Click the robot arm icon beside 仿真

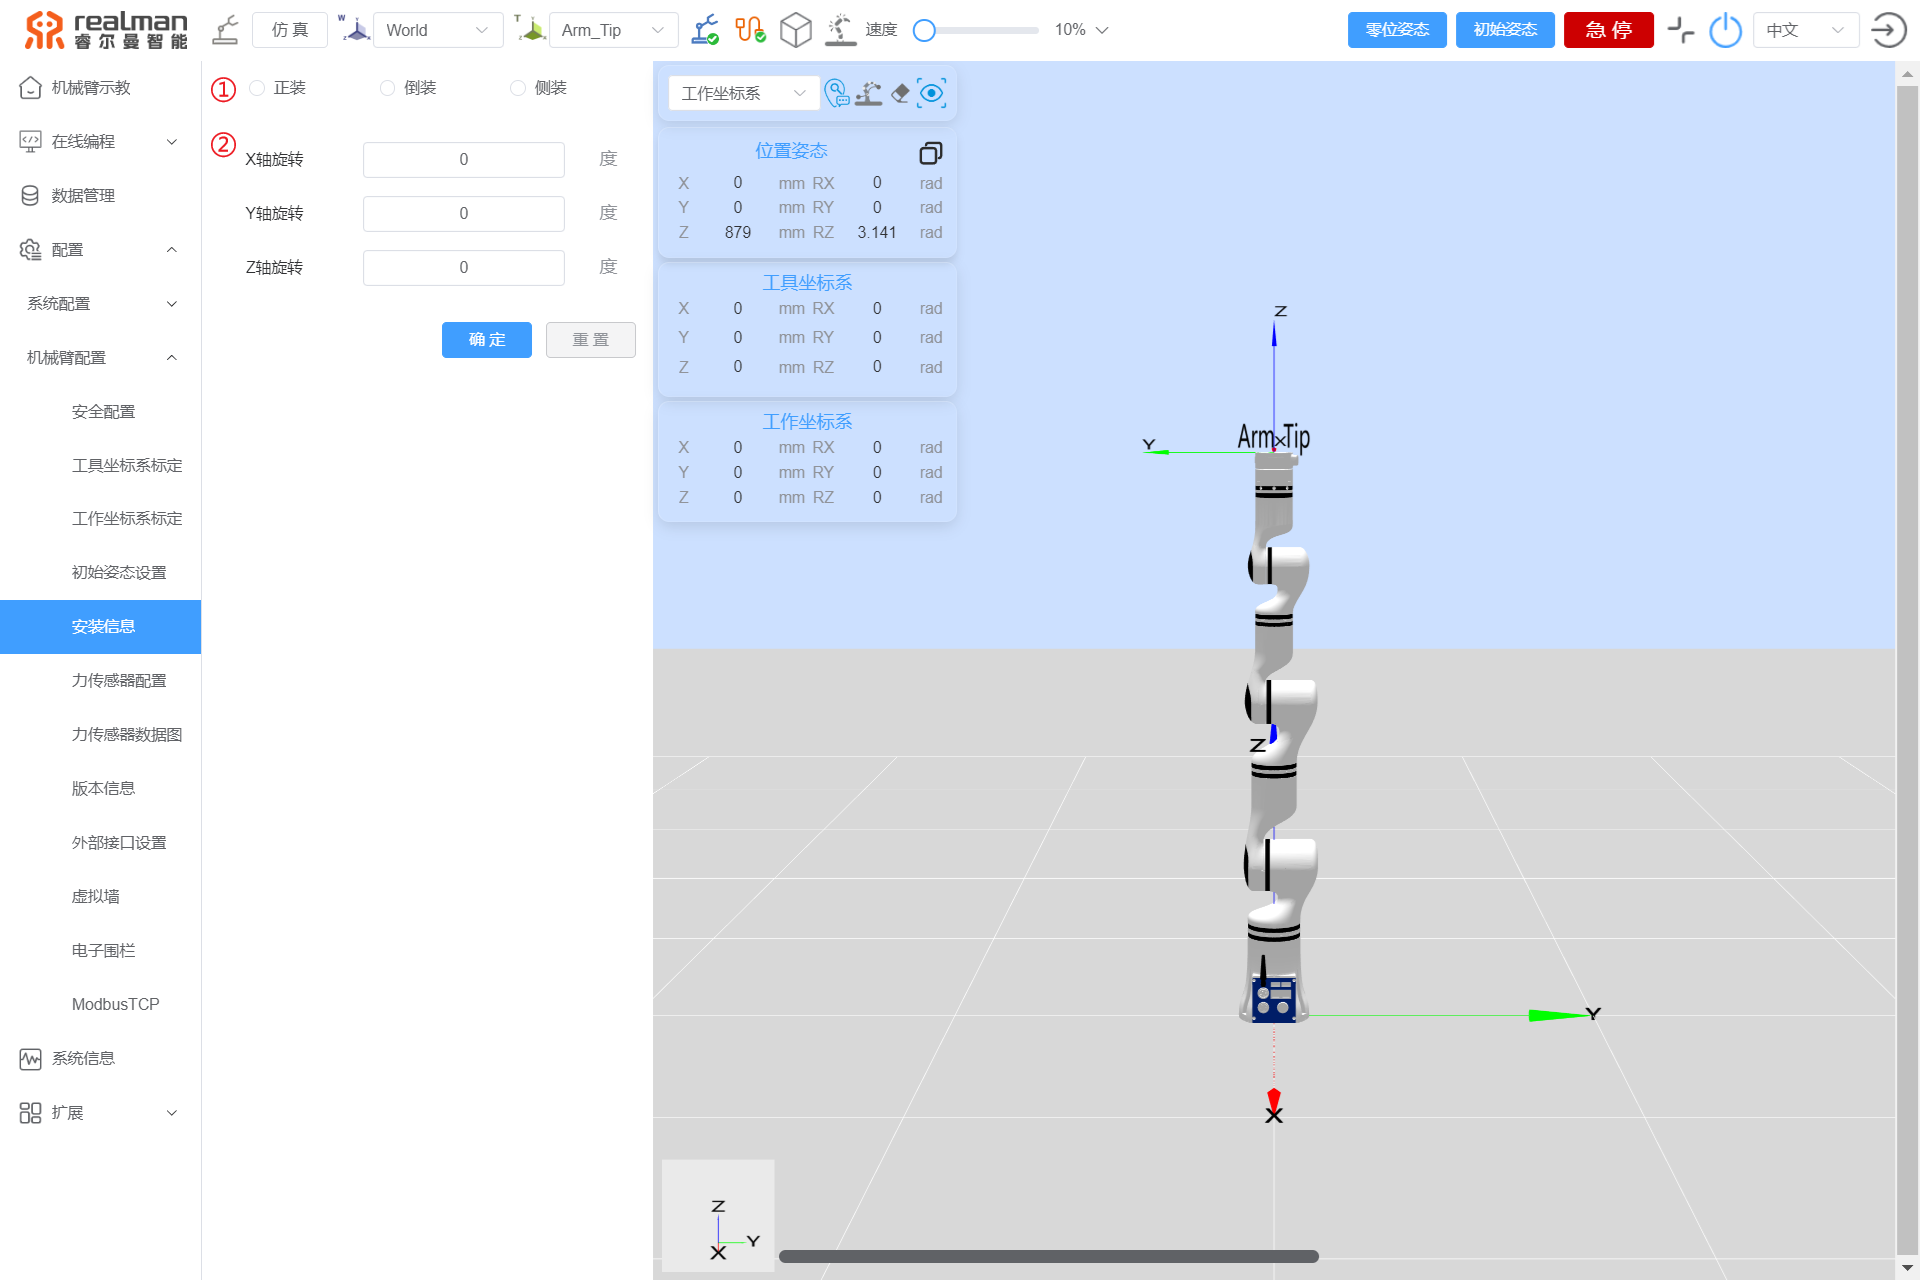pos(226,30)
